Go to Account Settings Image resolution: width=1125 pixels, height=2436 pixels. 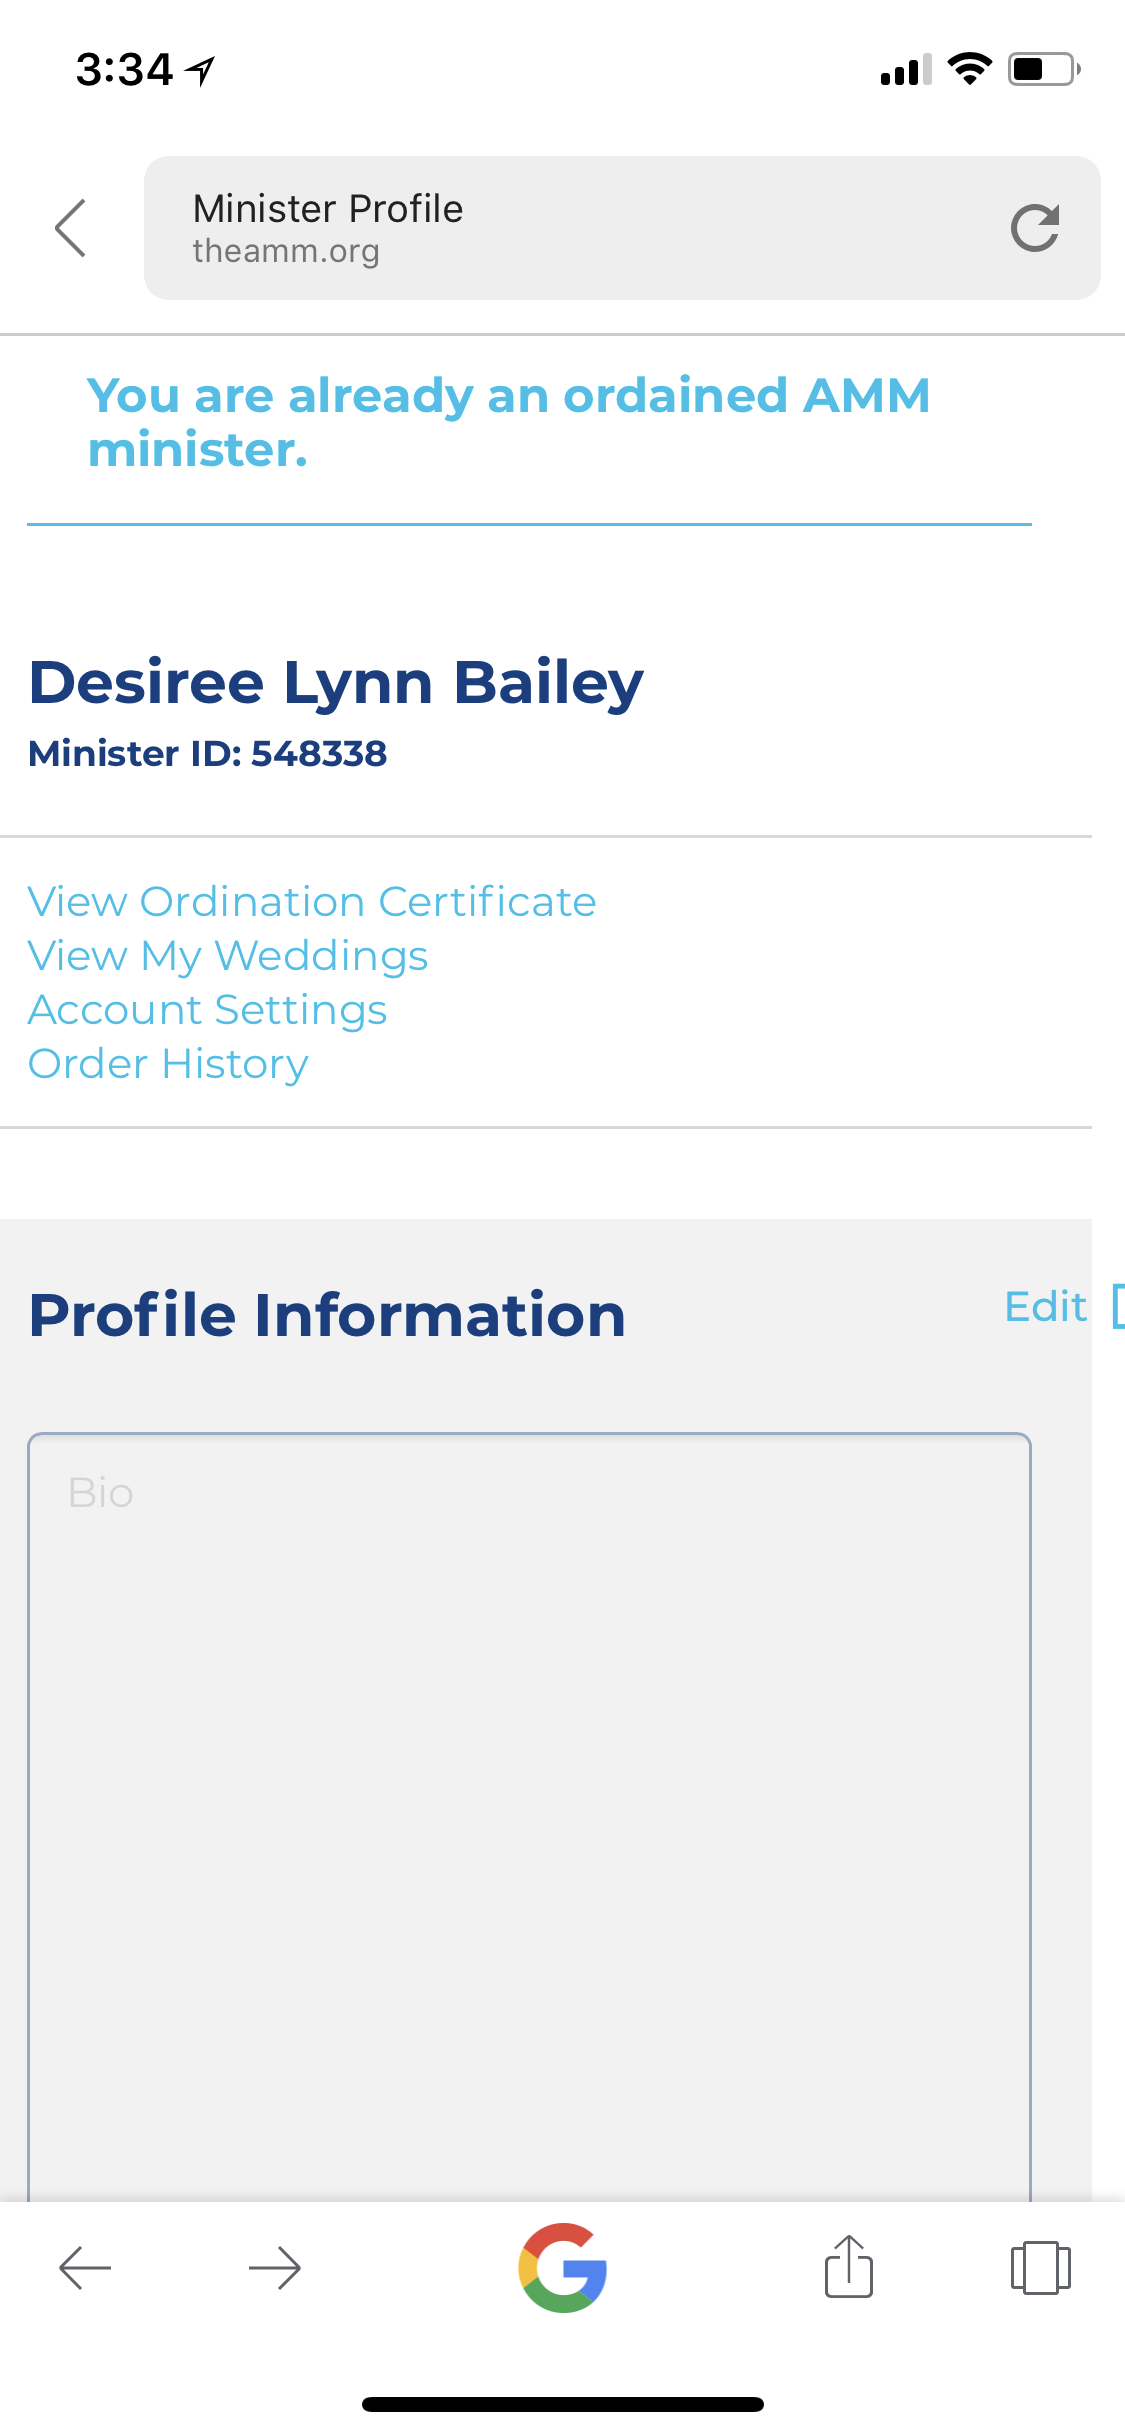pos(208,1010)
